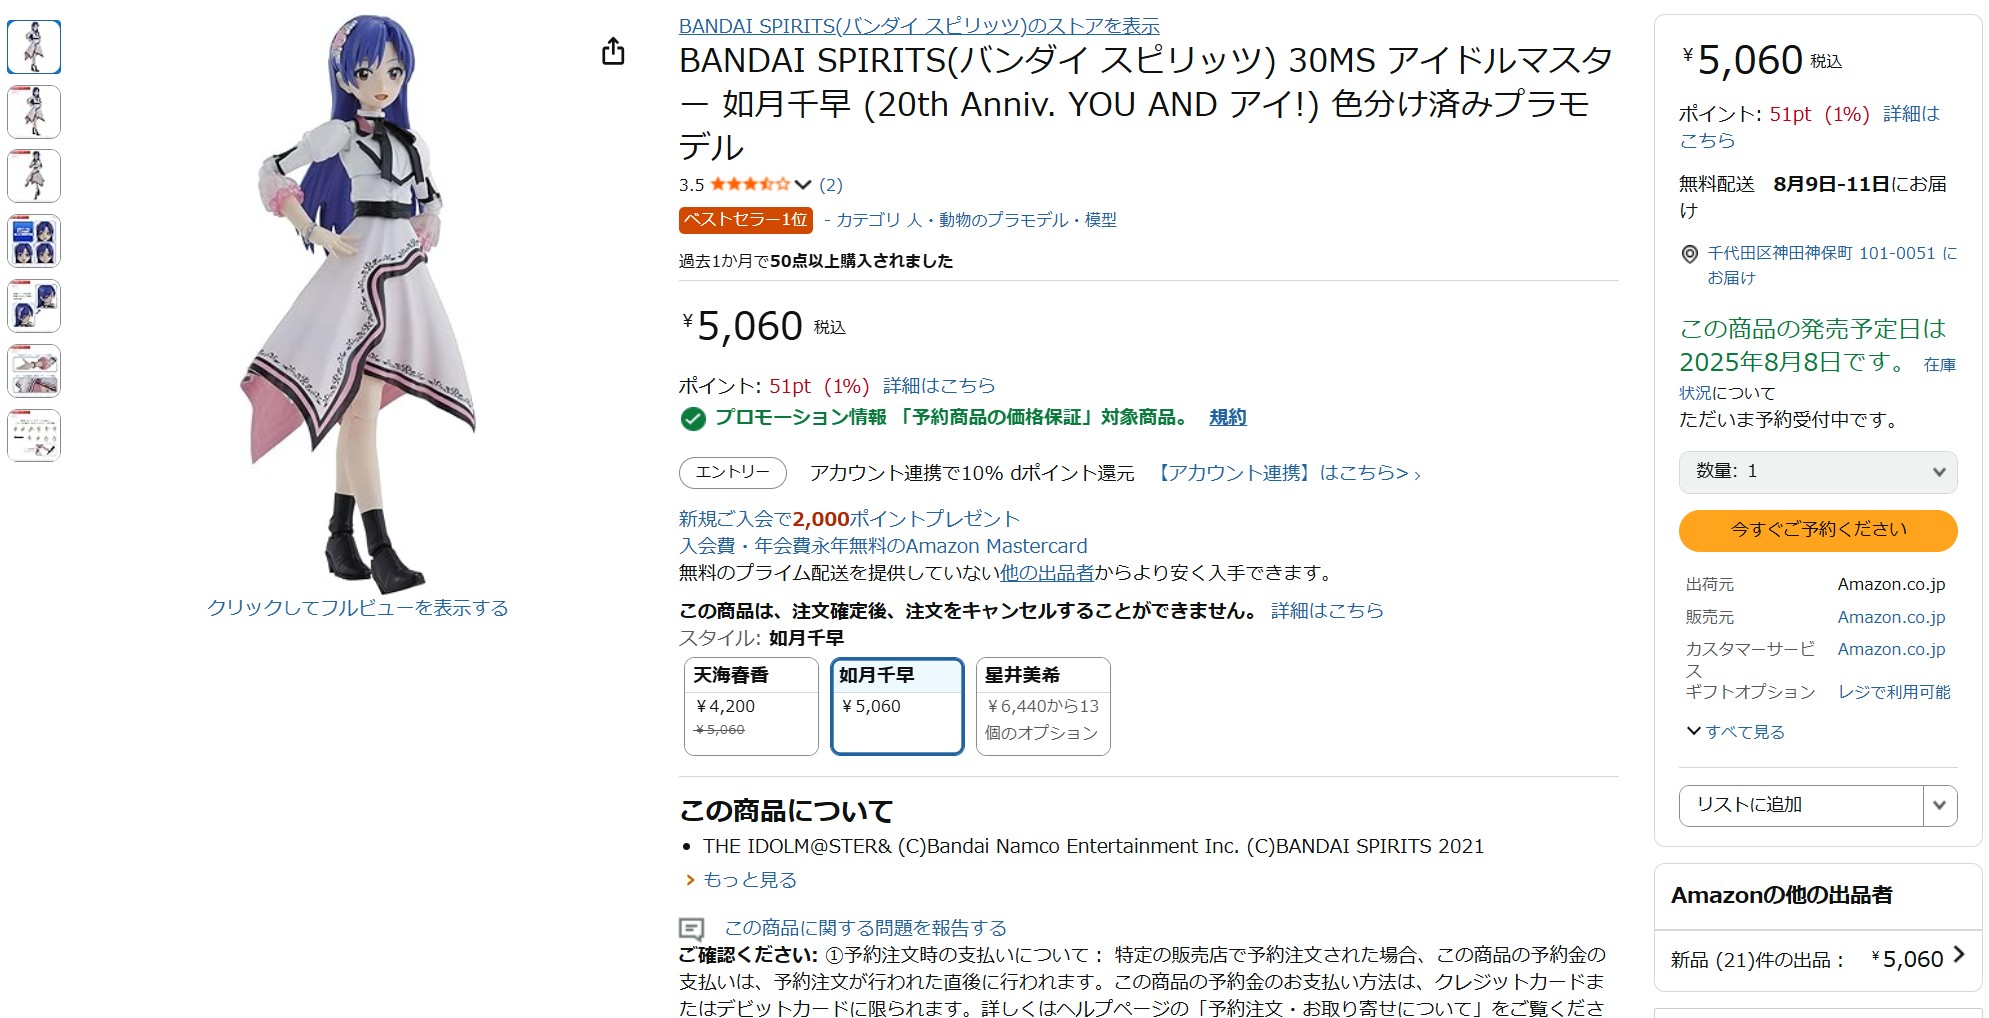The width and height of the screenshot is (1989, 1018).
Task: Expand もっと見る under product details
Action: tap(750, 879)
